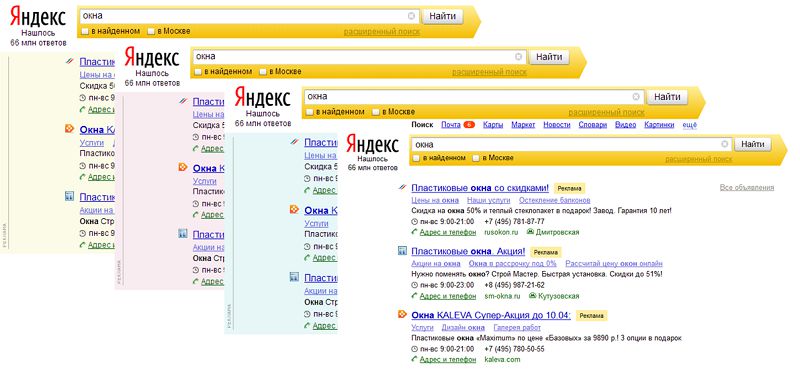Open 'расширенный поиск' in the front white window
This screenshot has width=800, height=385.
click(698, 159)
